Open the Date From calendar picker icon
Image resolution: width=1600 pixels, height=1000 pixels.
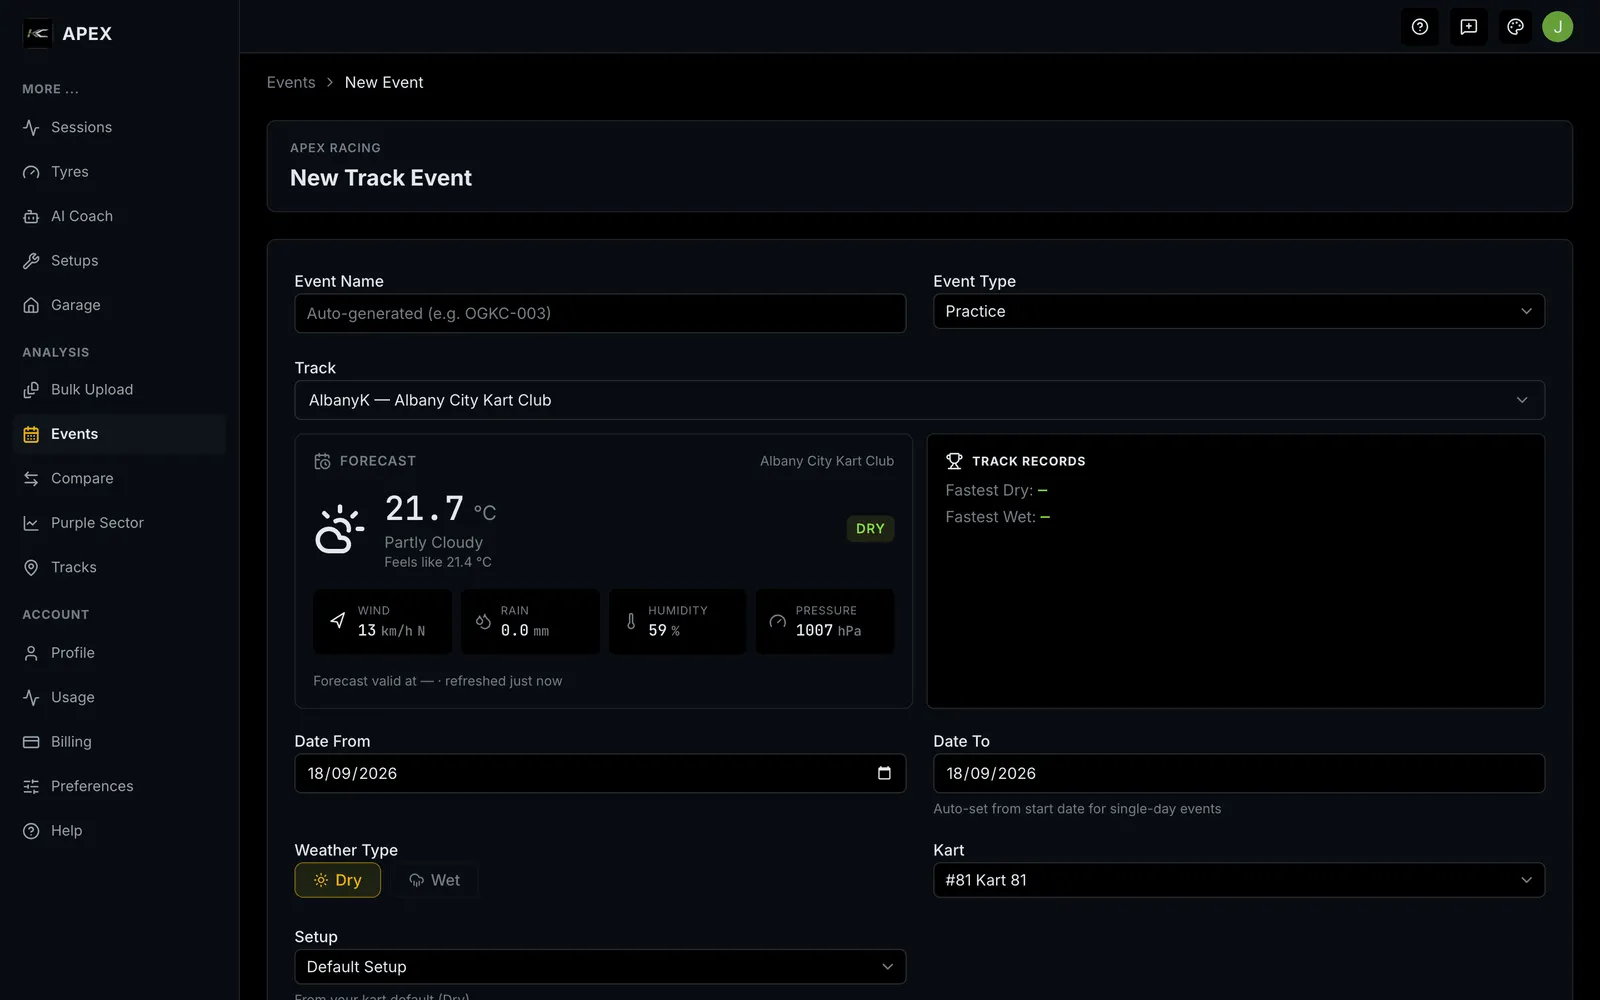coord(884,773)
